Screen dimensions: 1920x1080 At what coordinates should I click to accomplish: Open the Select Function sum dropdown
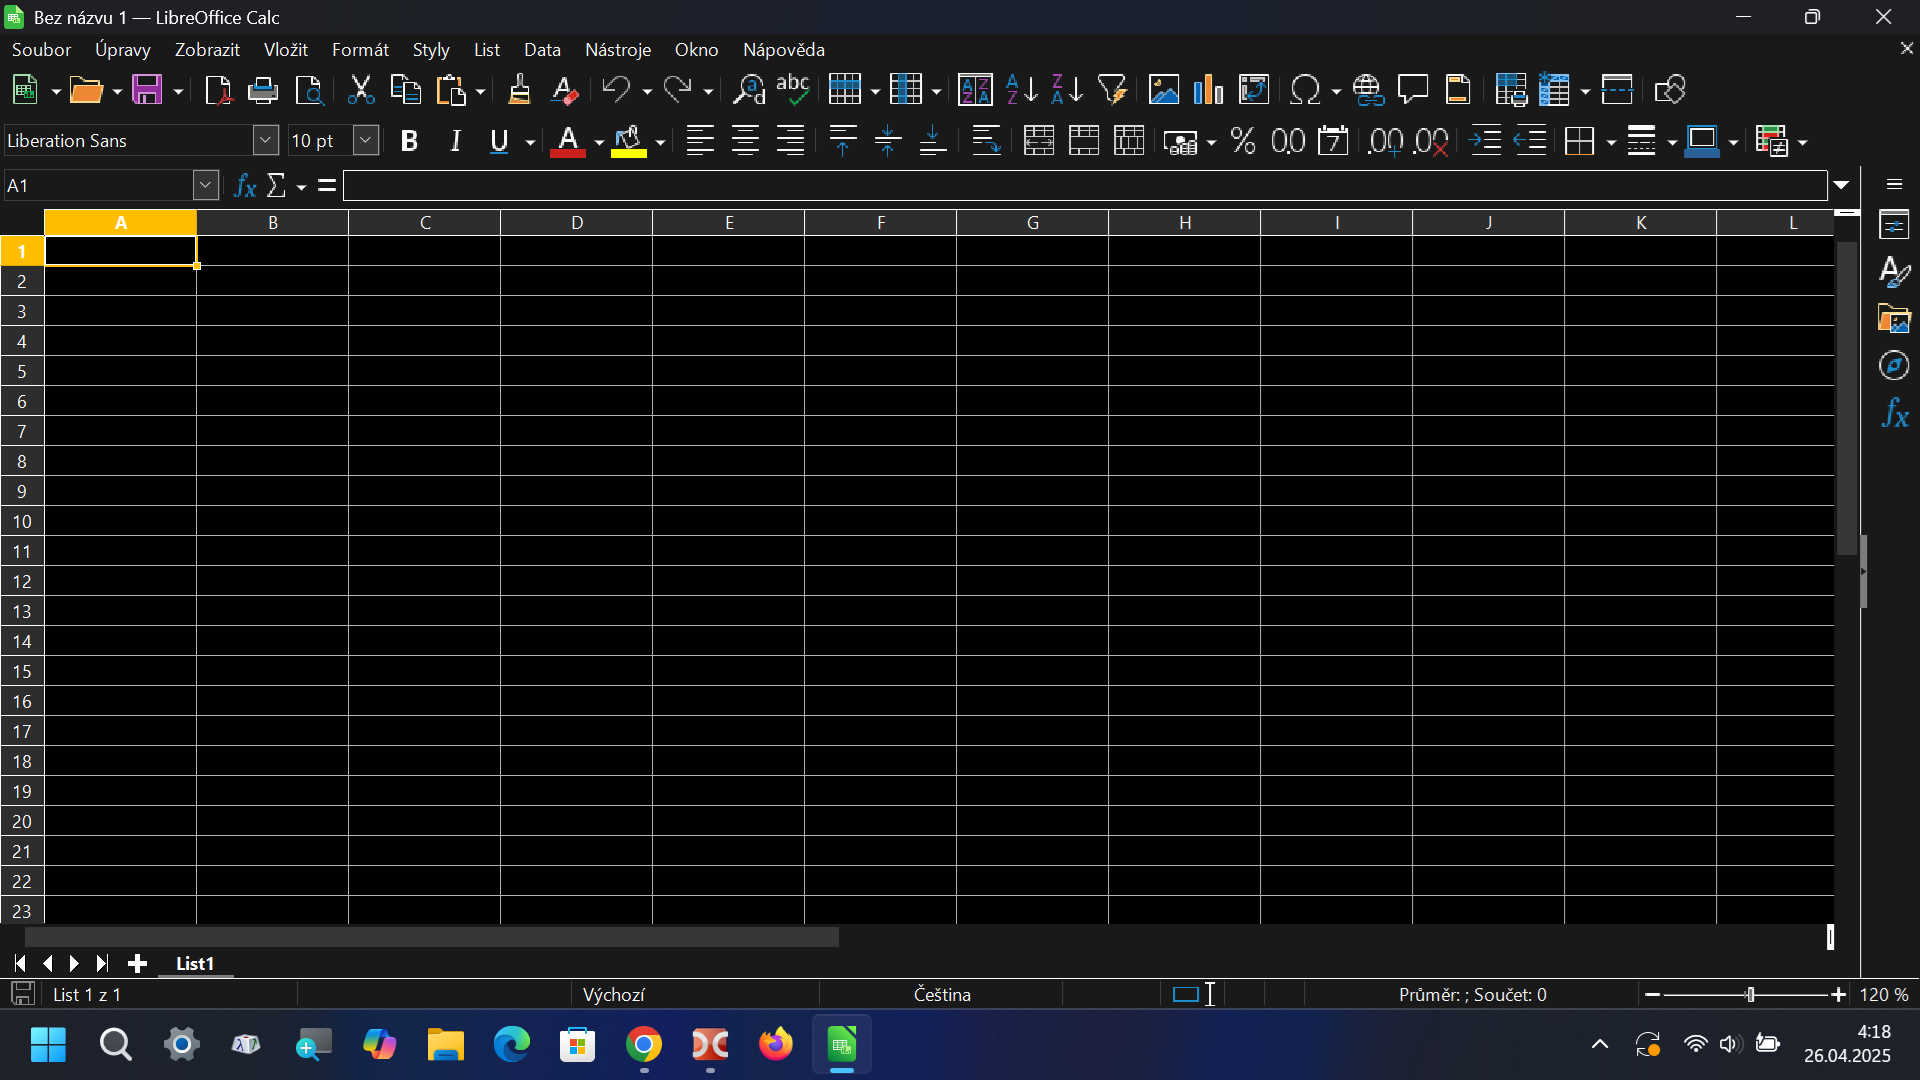[x=301, y=187]
